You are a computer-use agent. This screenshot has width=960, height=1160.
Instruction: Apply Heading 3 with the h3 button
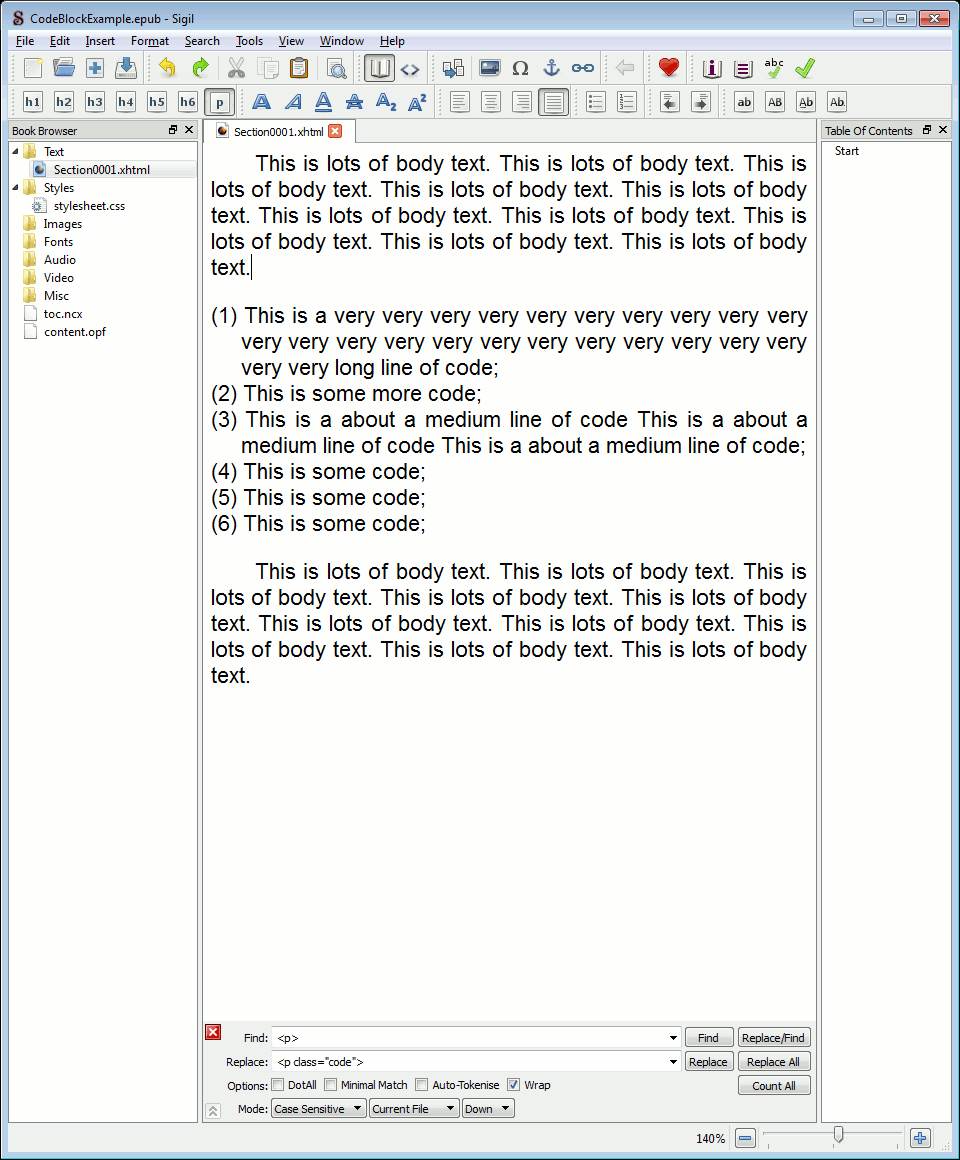pos(95,102)
